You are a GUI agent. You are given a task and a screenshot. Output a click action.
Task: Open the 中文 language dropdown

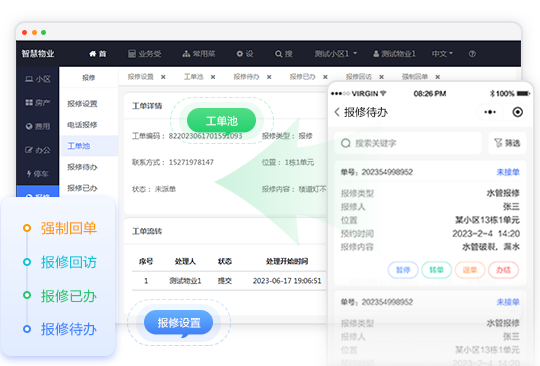click(x=442, y=54)
